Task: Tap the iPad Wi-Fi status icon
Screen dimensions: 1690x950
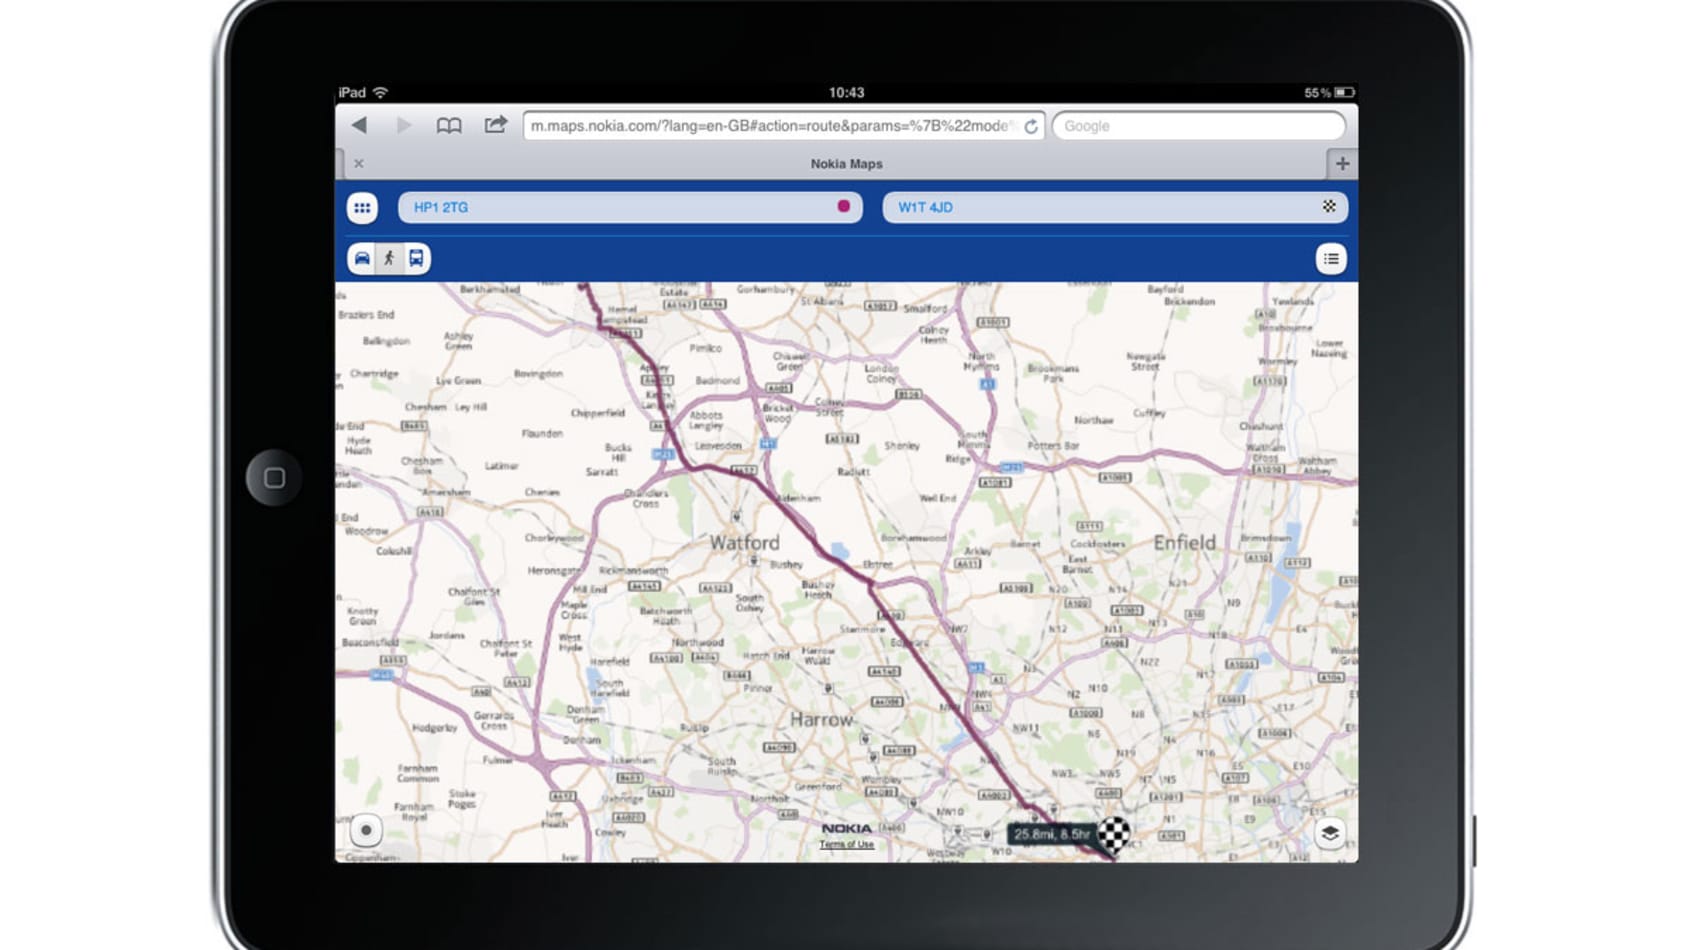Action: [x=380, y=92]
